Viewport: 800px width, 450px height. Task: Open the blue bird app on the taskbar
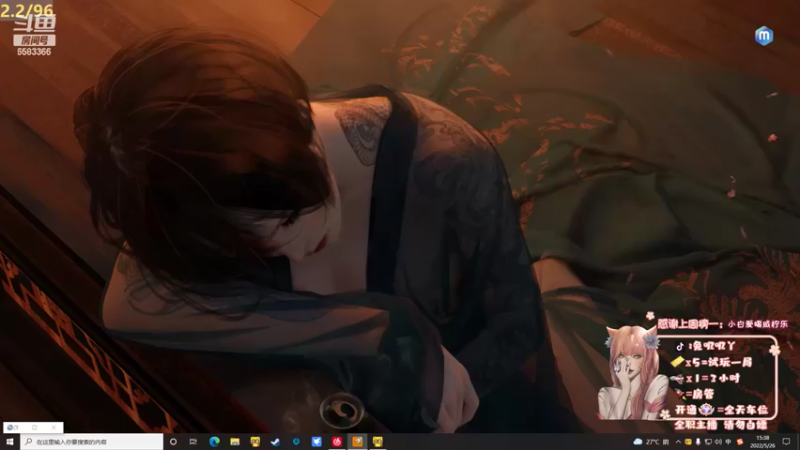coord(316,442)
